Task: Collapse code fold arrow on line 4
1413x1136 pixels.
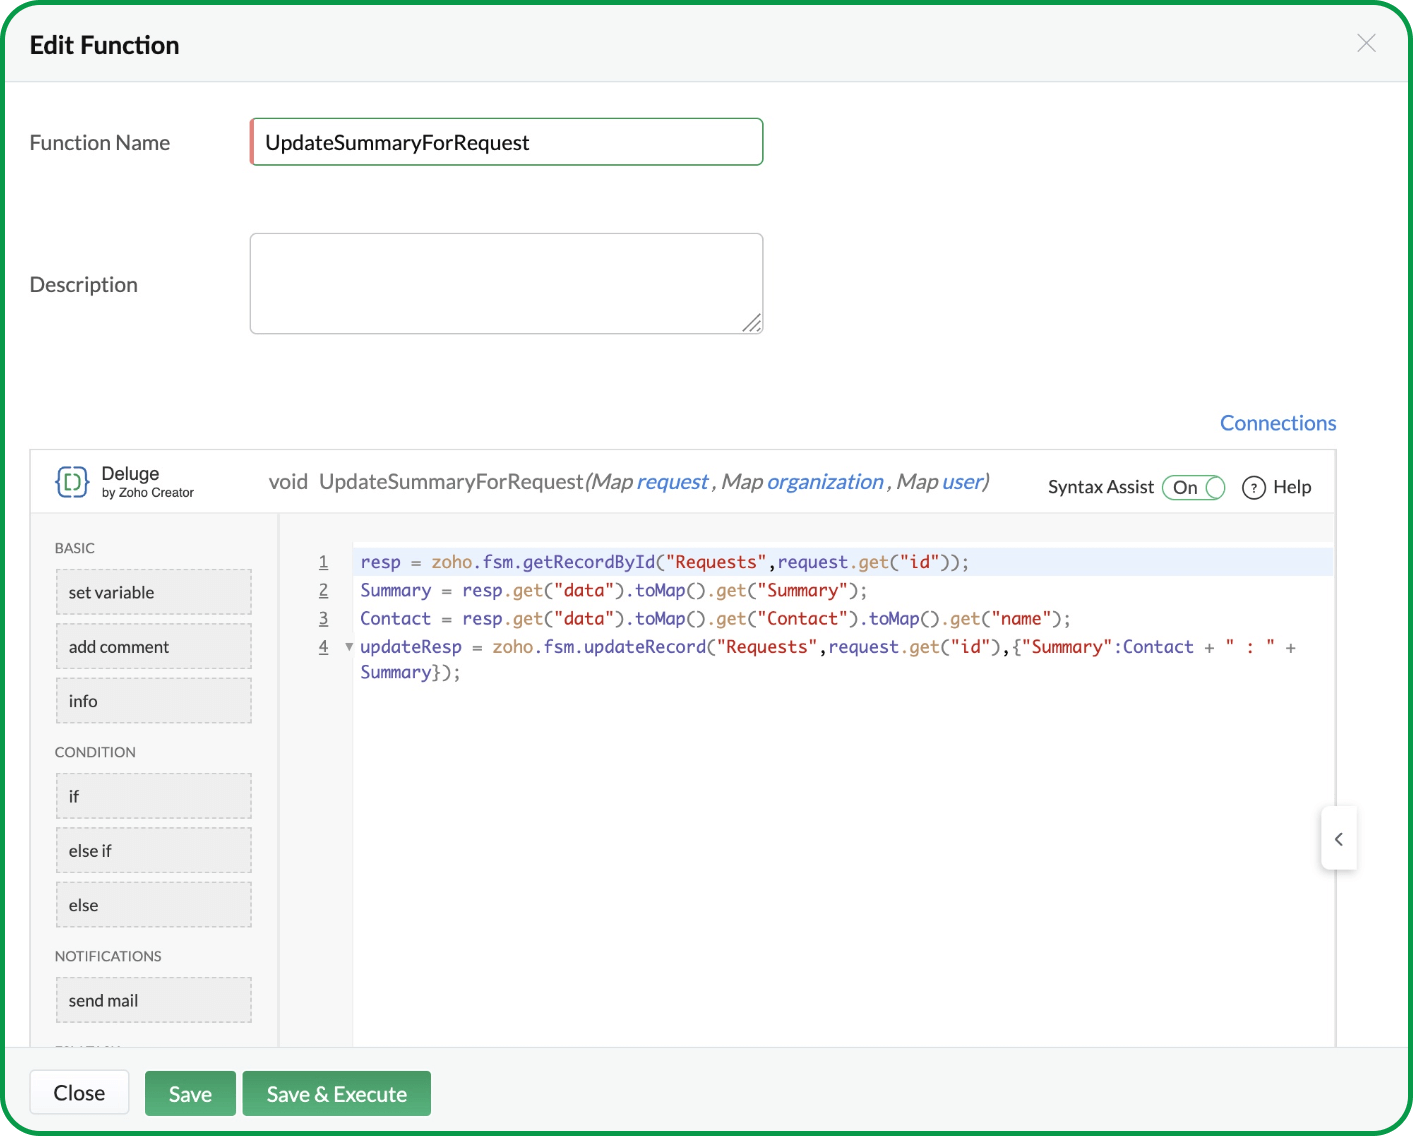Action: 349,647
